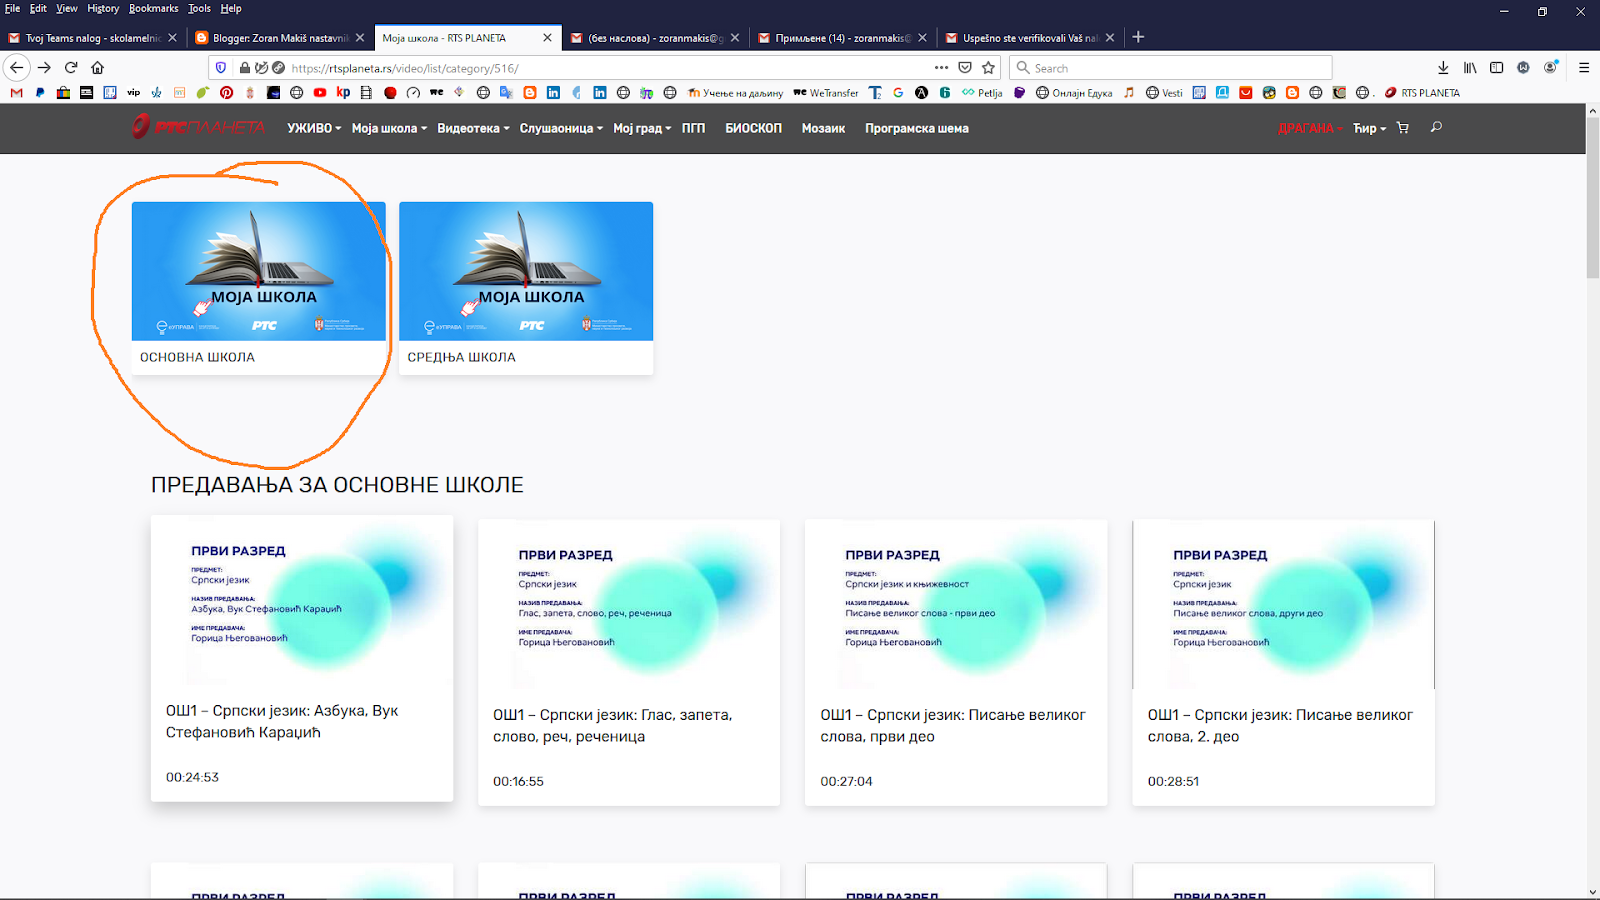
Task: Close the Moja škola RTS PLANETA tab
Action: point(547,38)
